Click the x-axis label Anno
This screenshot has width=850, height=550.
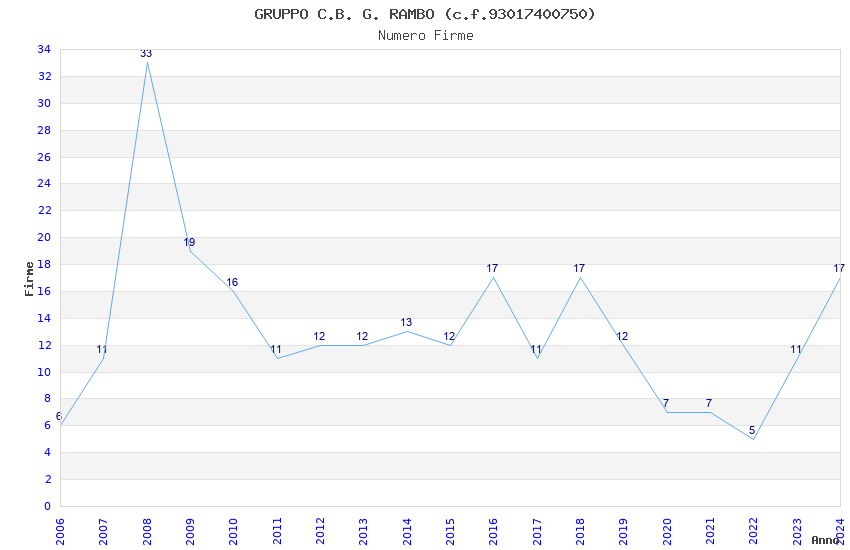click(x=825, y=540)
